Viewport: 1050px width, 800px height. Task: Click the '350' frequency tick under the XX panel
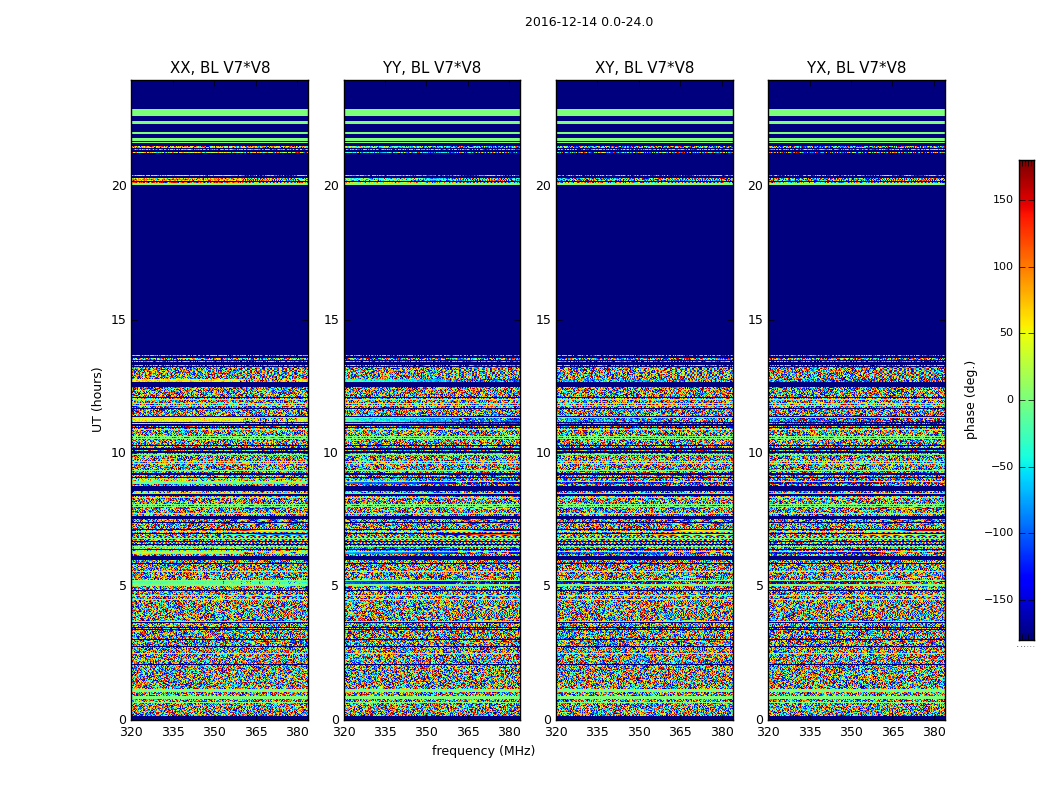(214, 732)
